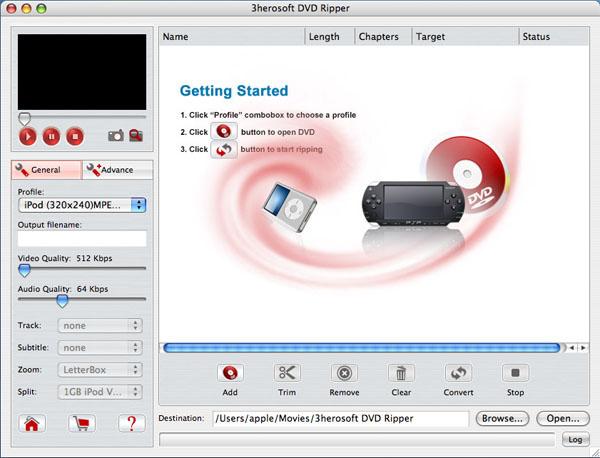Click the Stop icon in the toolbar
The image size is (600, 458).
click(x=515, y=373)
